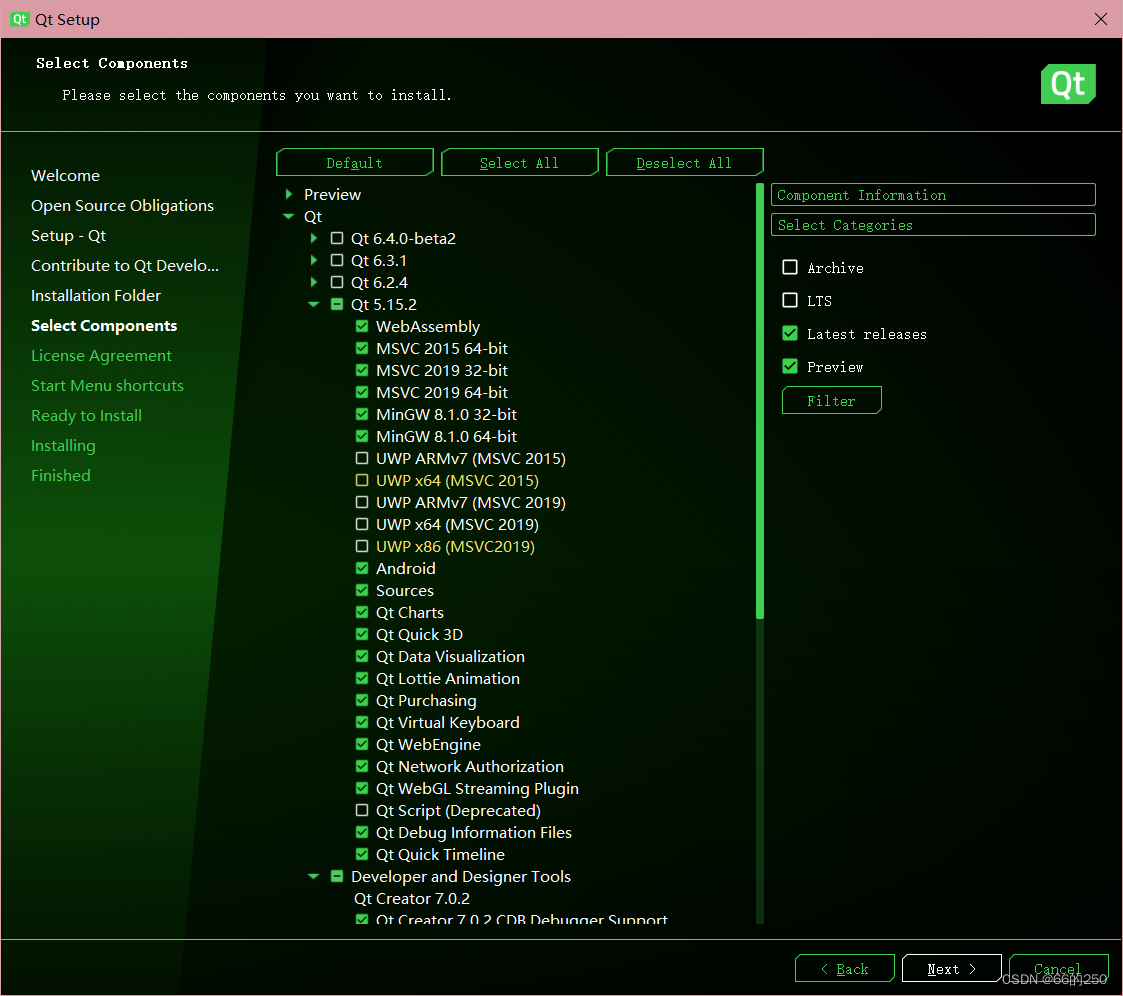Image resolution: width=1123 pixels, height=996 pixels.
Task: Uncheck the Sources checkbox
Action: pyautogui.click(x=362, y=591)
